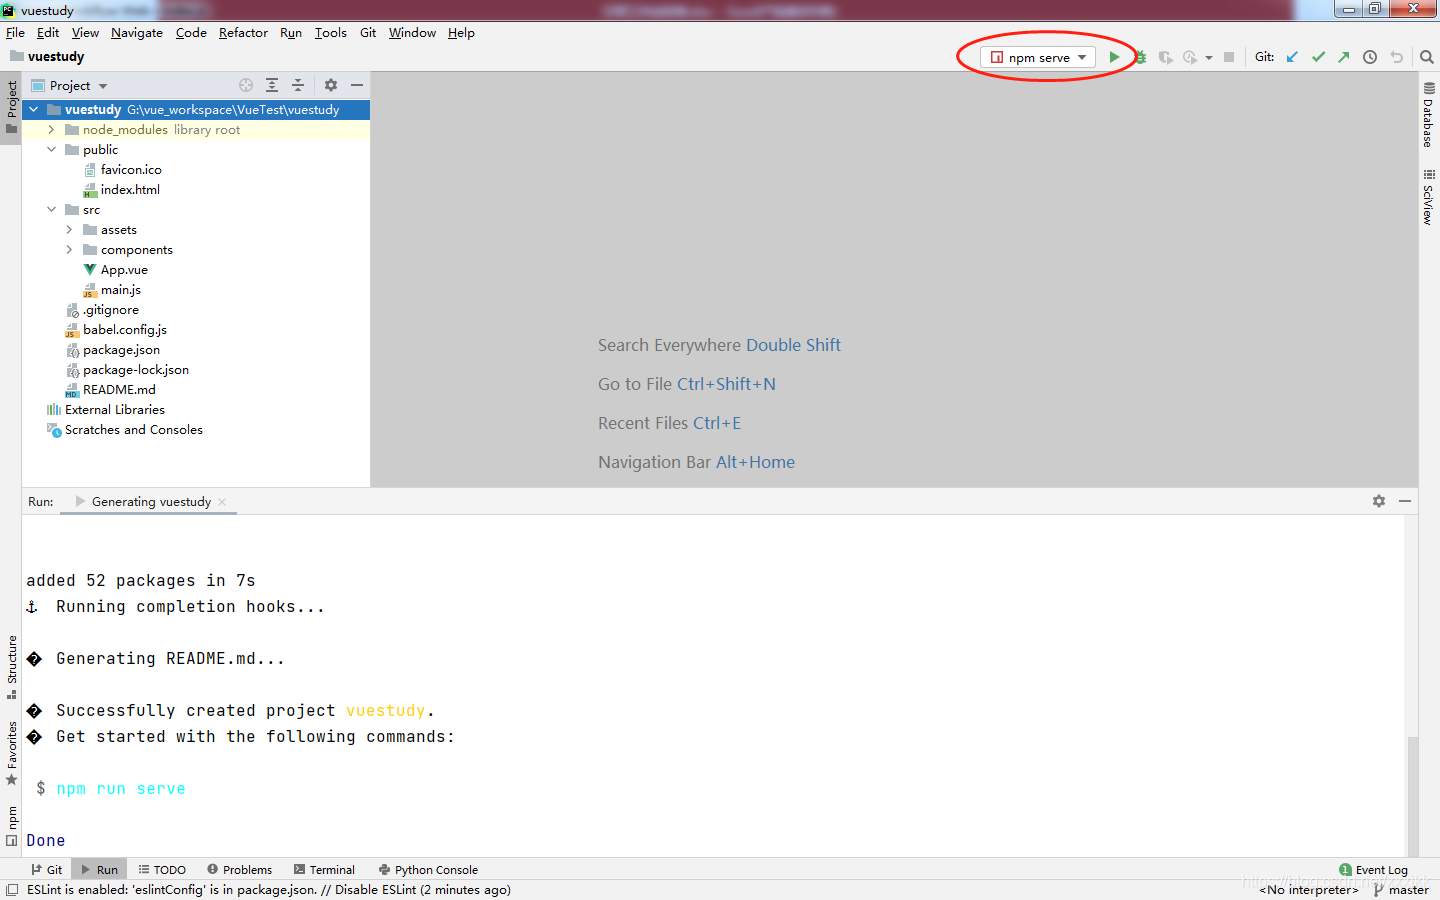
Task: Open the Tools menu
Action: click(x=331, y=33)
